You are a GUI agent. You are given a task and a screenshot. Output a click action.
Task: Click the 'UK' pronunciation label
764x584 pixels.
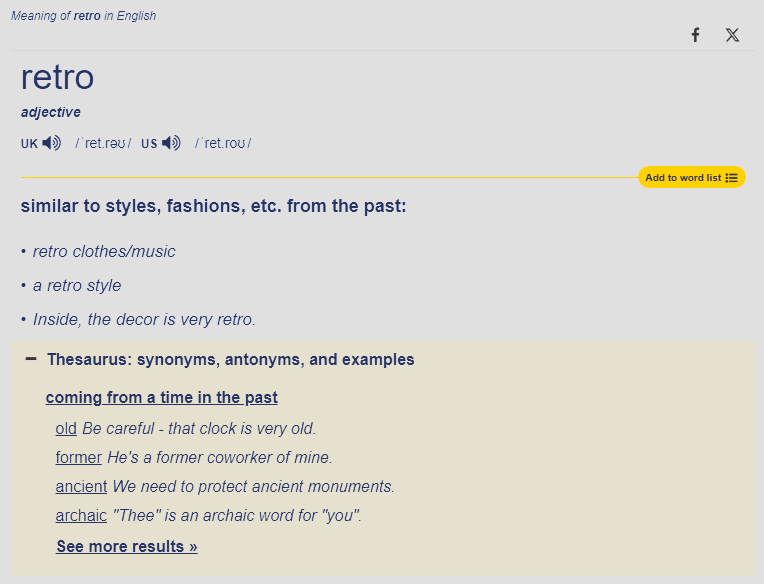pos(29,144)
